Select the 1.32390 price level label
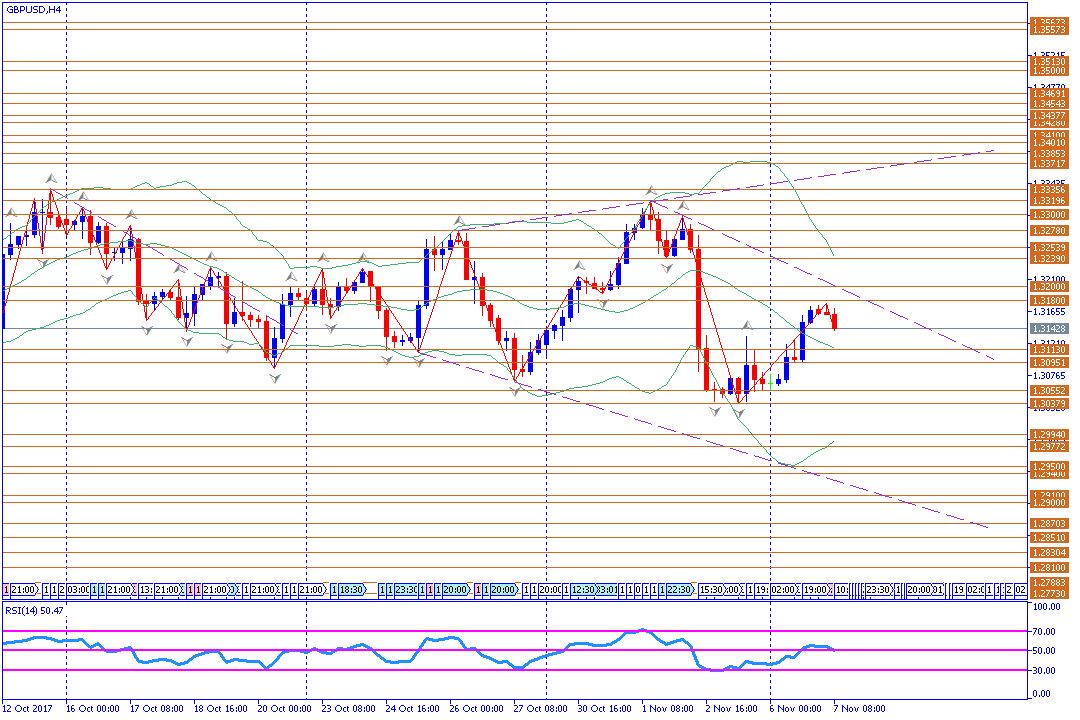Image resolution: width=1080 pixels, height=720 pixels. point(1049,259)
